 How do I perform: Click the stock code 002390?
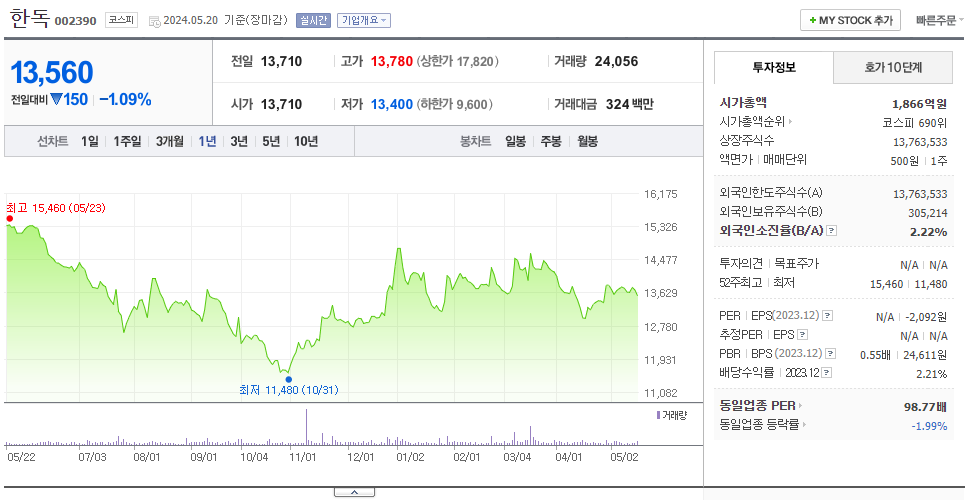tap(75, 21)
